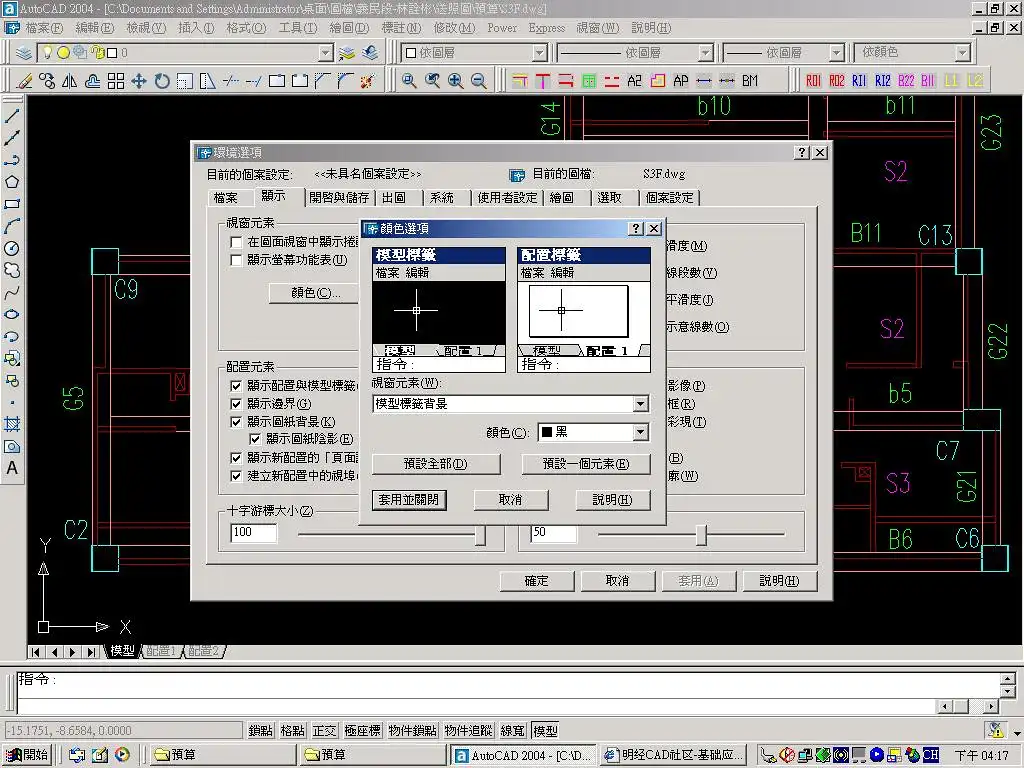Screen dimensions: 1024x768
Task: Open the color control dropdown showing 依圖層
Action: pyautogui.click(x=539, y=53)
